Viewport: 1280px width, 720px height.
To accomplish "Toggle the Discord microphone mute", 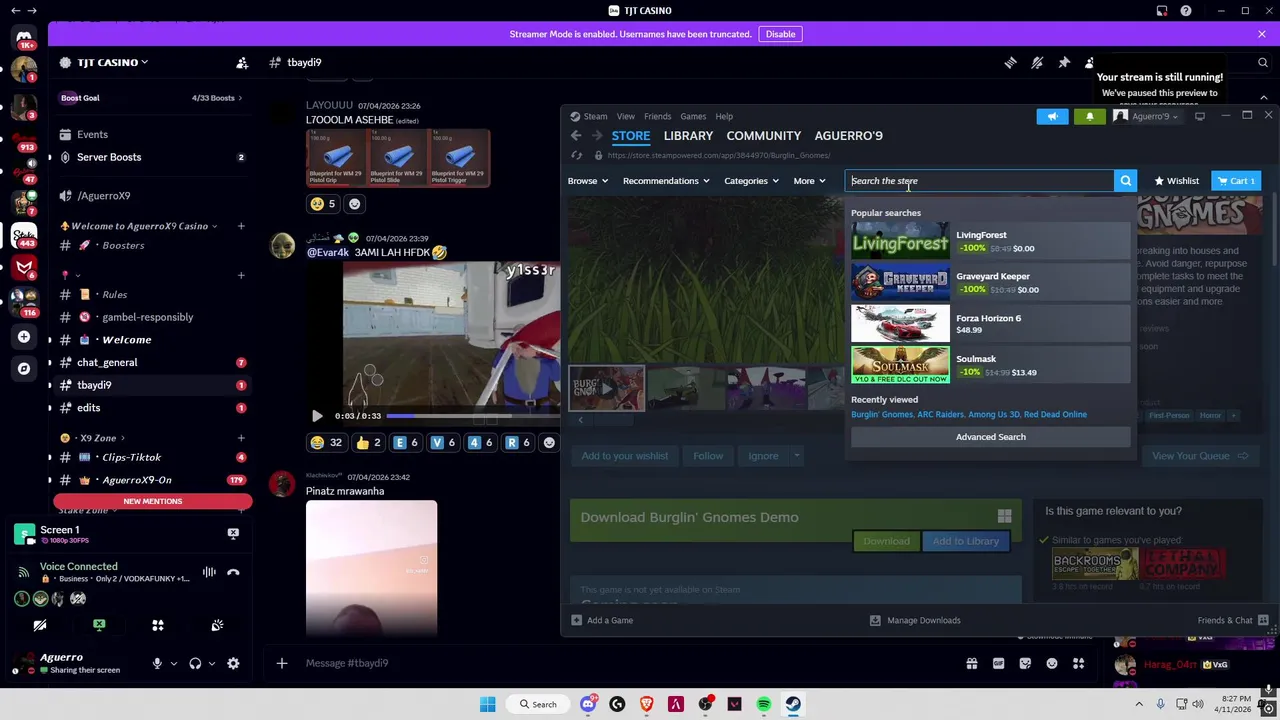I will tap(157, 663).
